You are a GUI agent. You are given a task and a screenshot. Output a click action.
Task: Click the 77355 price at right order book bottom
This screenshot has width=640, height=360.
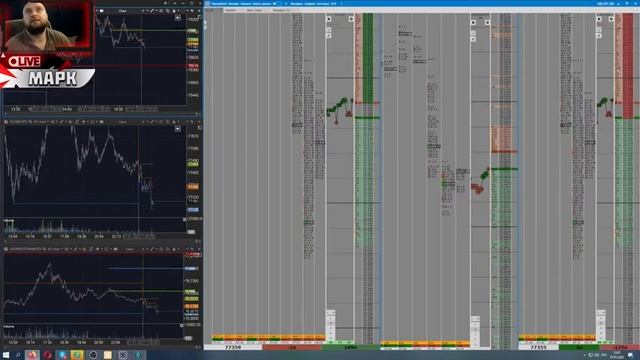[x=538, y=347]
